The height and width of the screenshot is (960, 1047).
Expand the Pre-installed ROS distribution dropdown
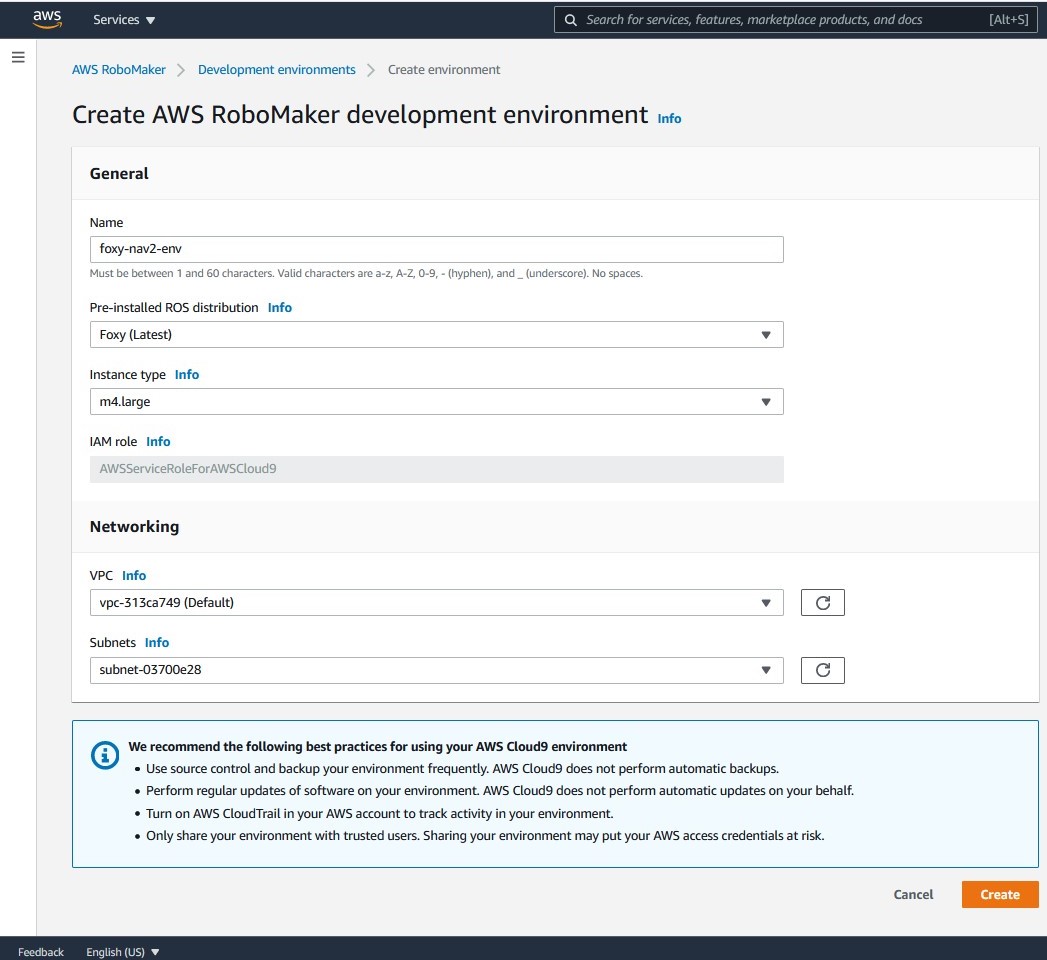pos(437,334)
